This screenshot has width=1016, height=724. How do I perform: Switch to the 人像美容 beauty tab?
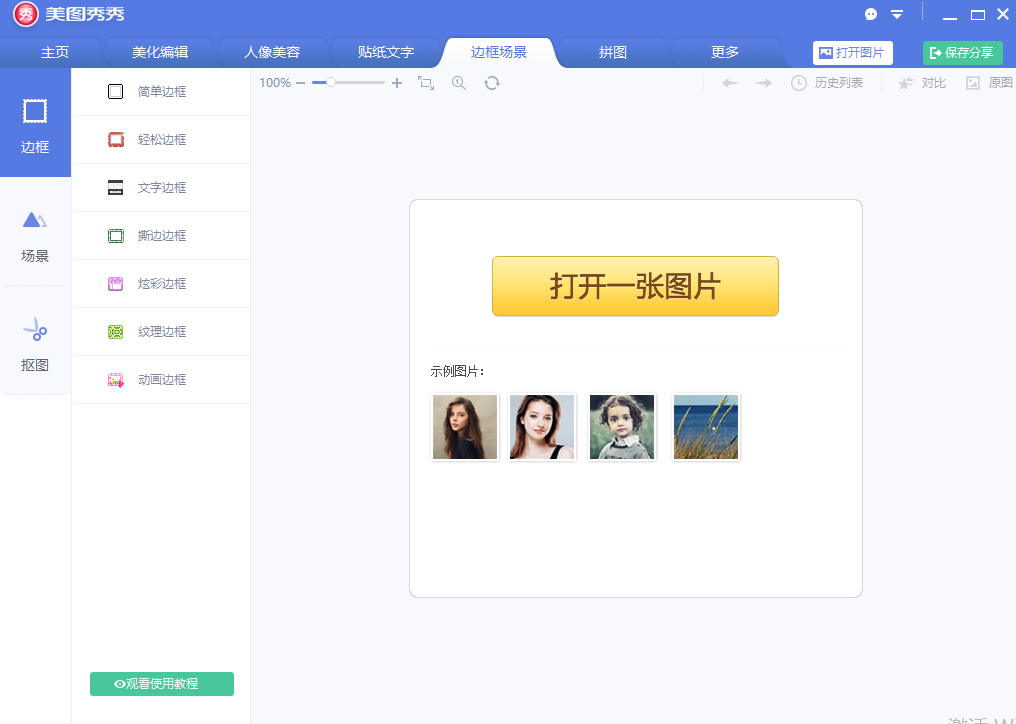(x=271, y=51)
